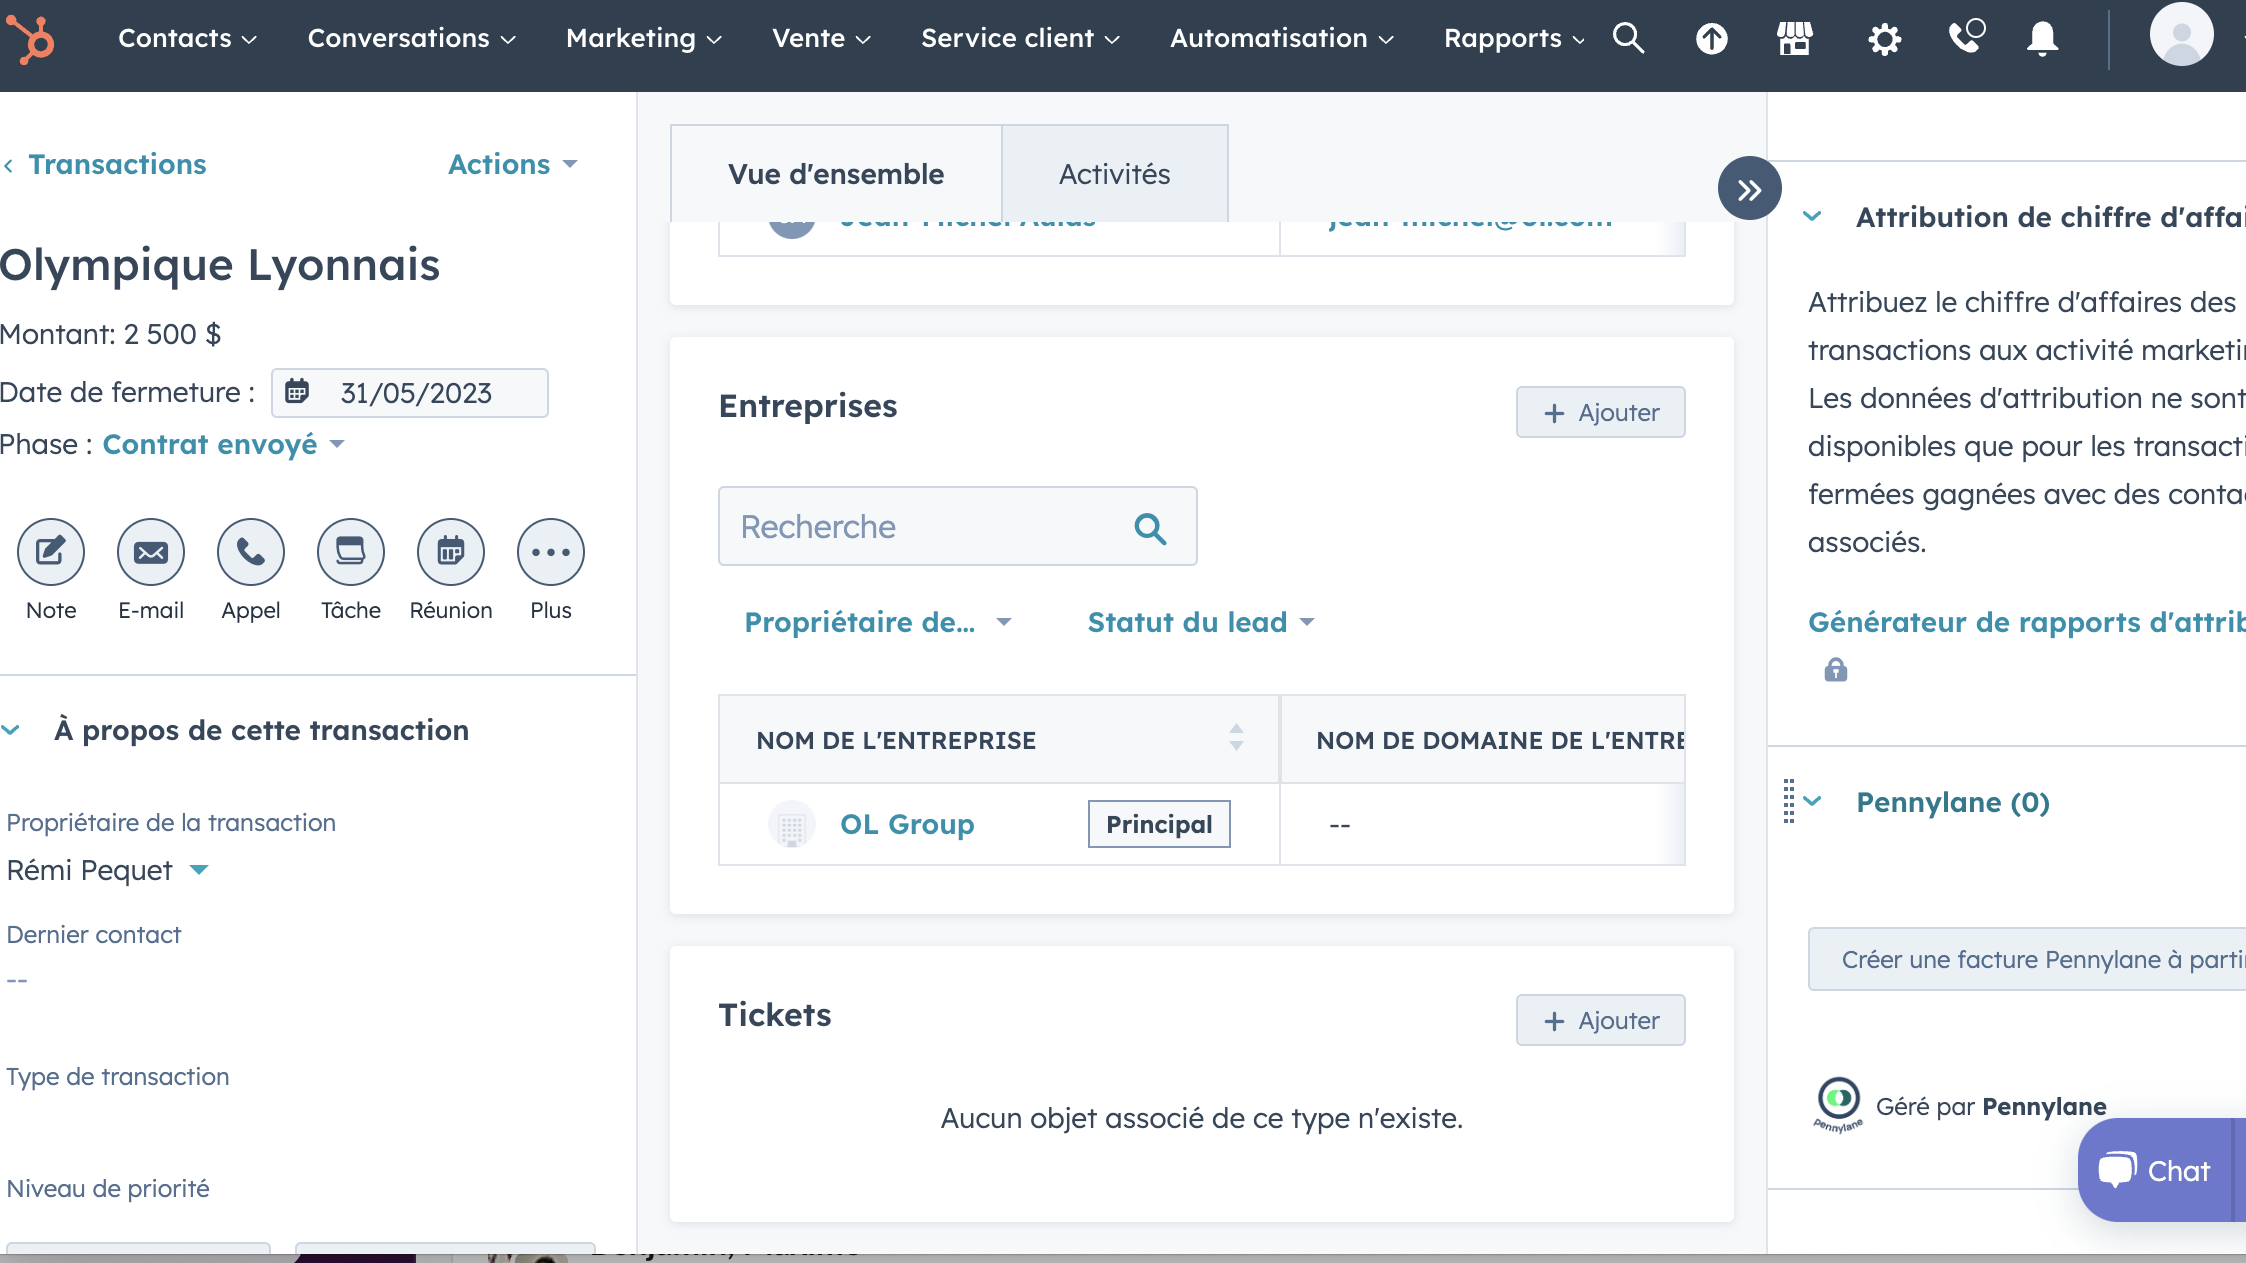2246x1263 pixels.
Task: Click the notifications bell icon
Action: coord(2042,39)
